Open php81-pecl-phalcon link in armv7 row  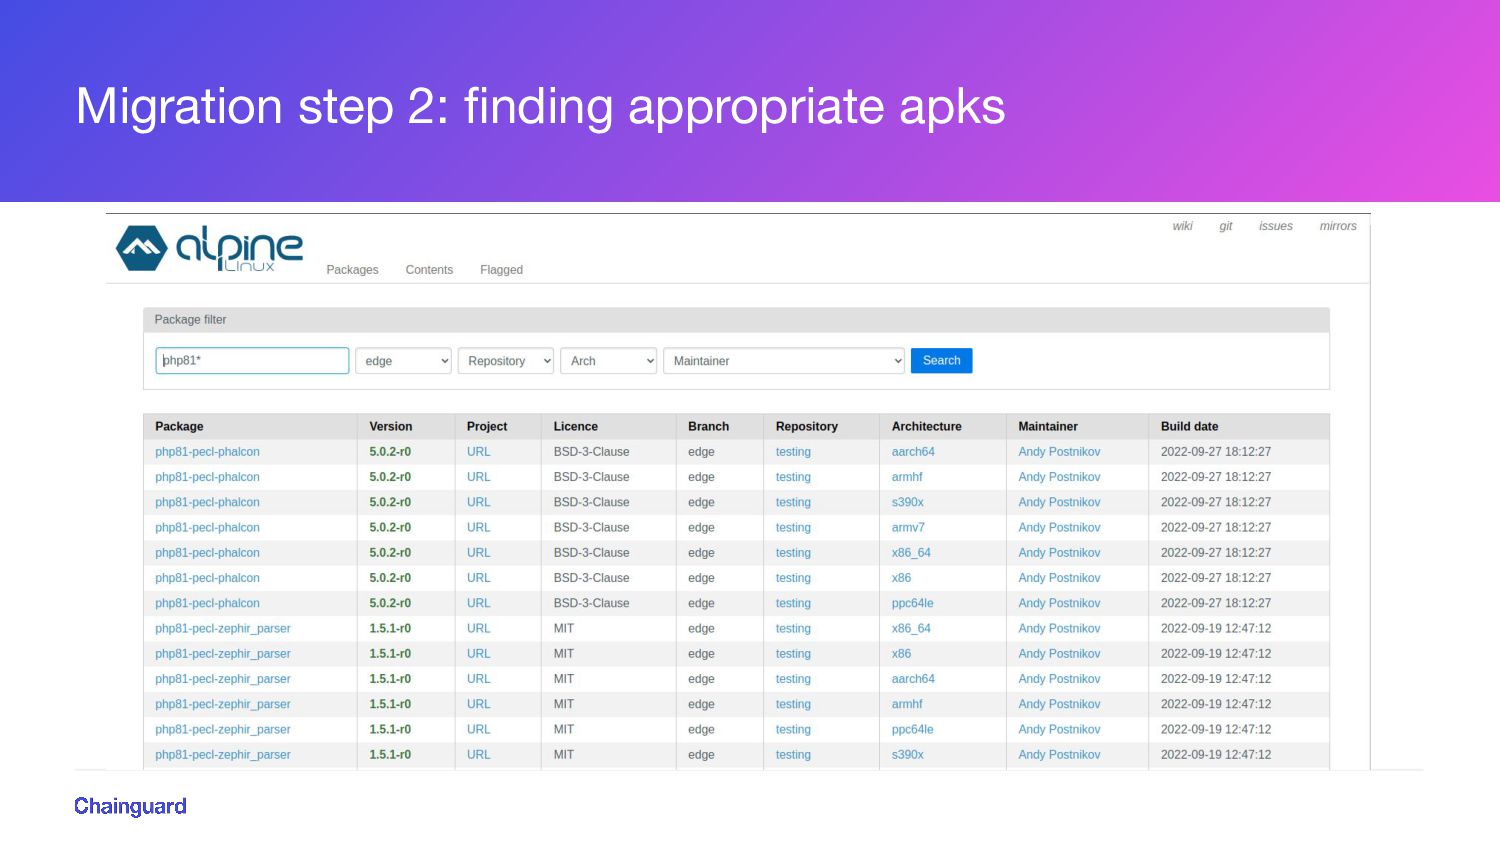[207, 527]
